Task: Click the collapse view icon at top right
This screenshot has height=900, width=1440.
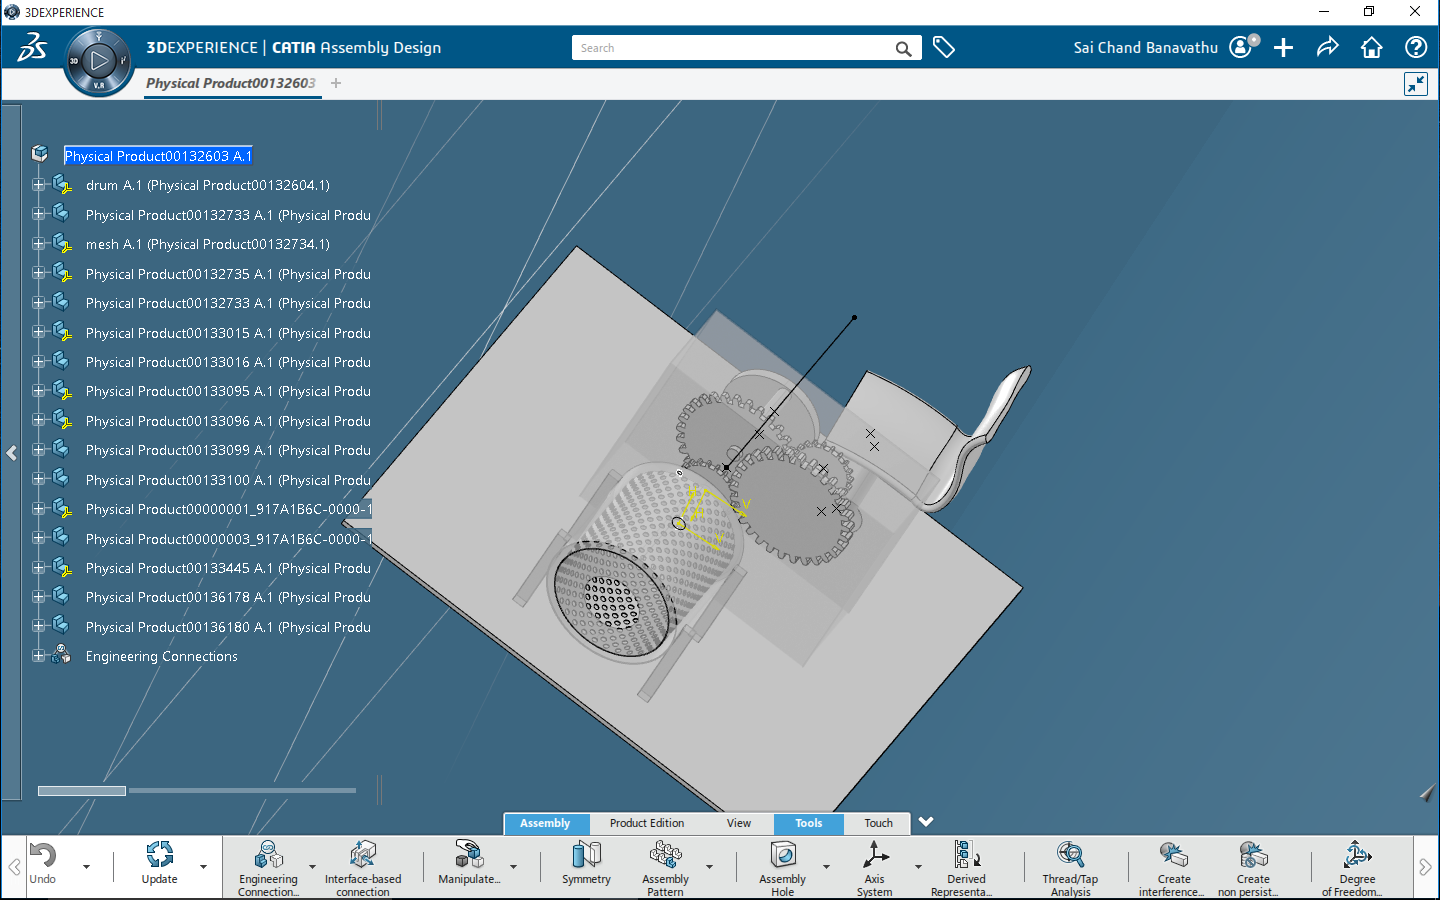Action: (1416, 84)
